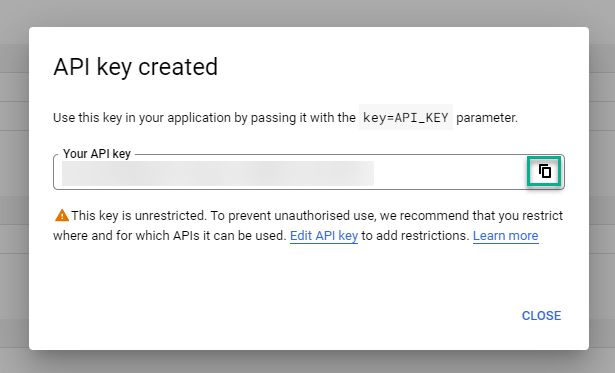
Task: Follow the Learn more link
Action: pyautogui.click(x=506, y=236)
